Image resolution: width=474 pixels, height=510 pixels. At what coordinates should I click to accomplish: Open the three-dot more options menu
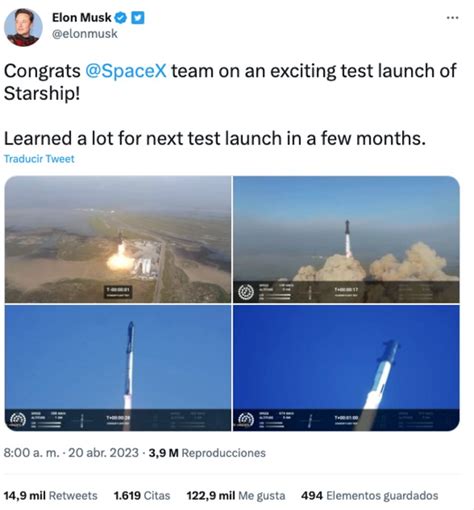[x=452, y=18]
